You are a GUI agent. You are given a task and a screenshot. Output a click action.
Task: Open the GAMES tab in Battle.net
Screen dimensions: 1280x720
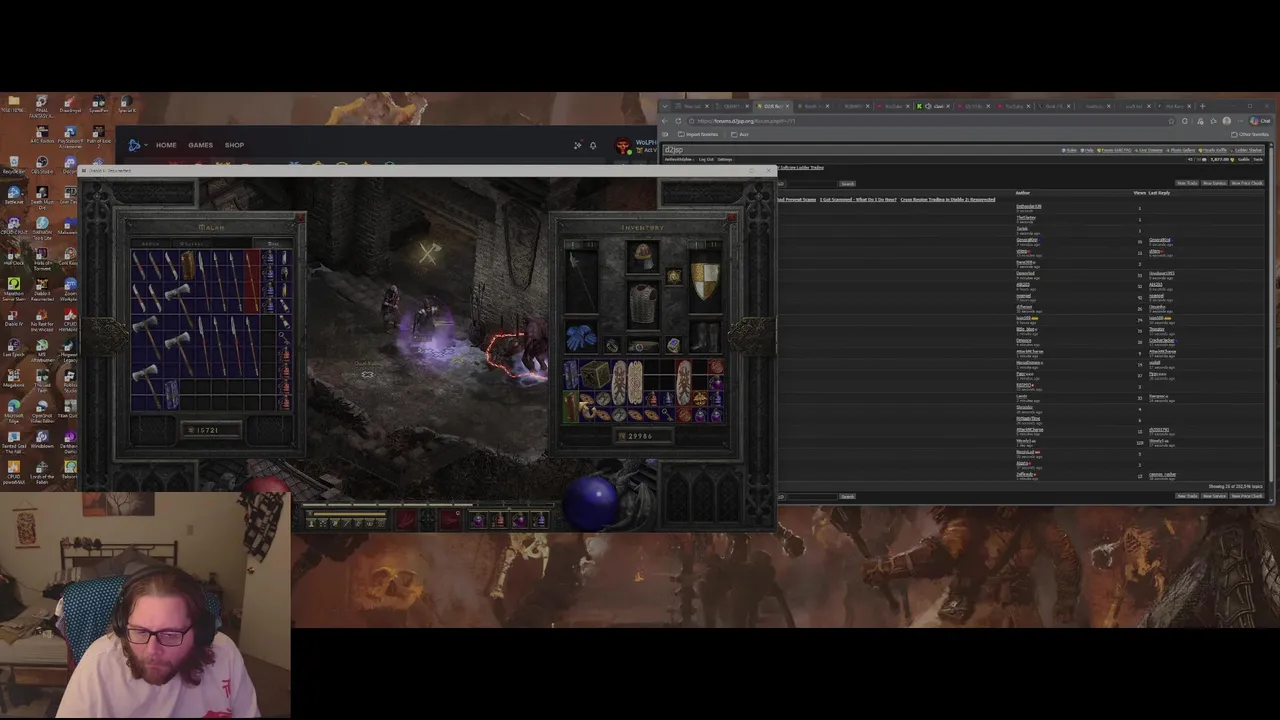click(200, 145)
